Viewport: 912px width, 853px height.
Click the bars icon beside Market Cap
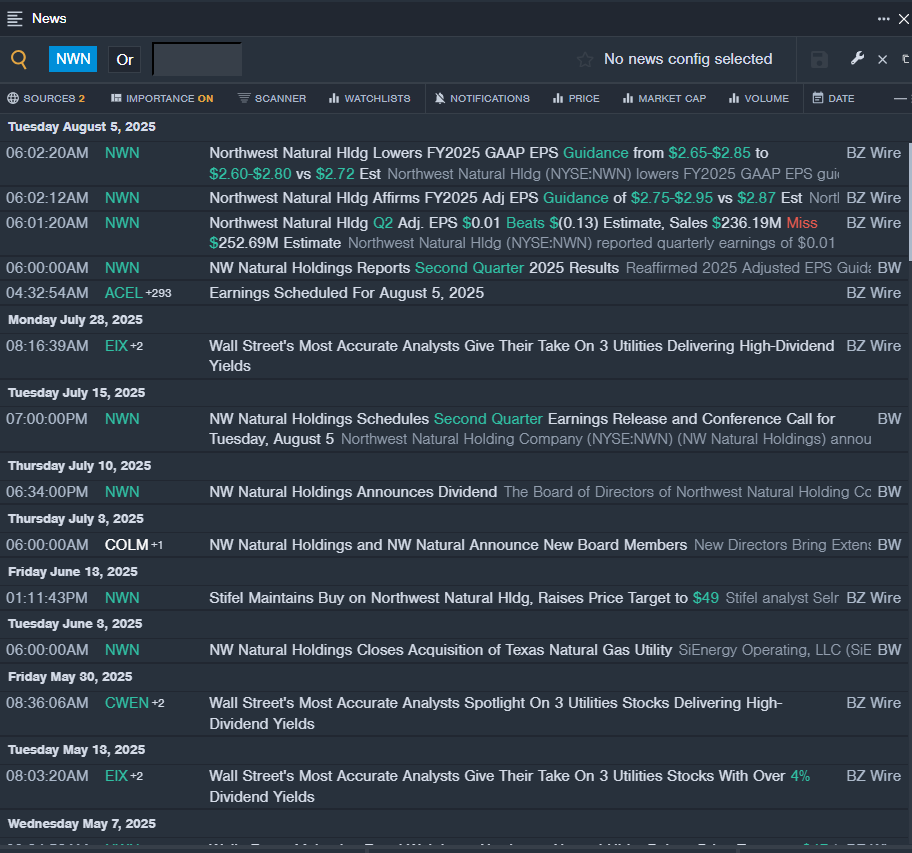point(628,98)
